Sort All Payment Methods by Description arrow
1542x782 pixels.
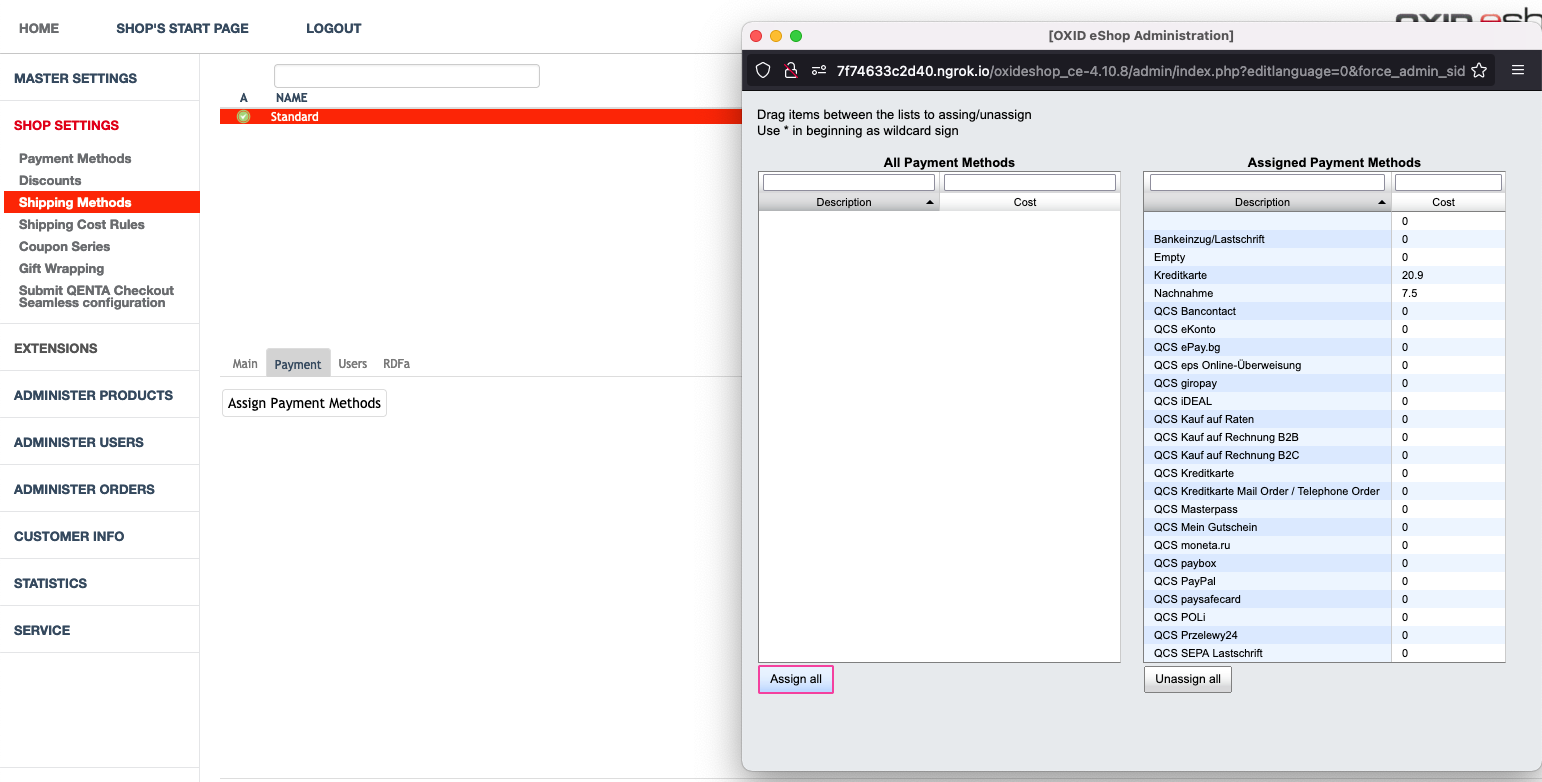pyautogui.click(x=930, y=202)
